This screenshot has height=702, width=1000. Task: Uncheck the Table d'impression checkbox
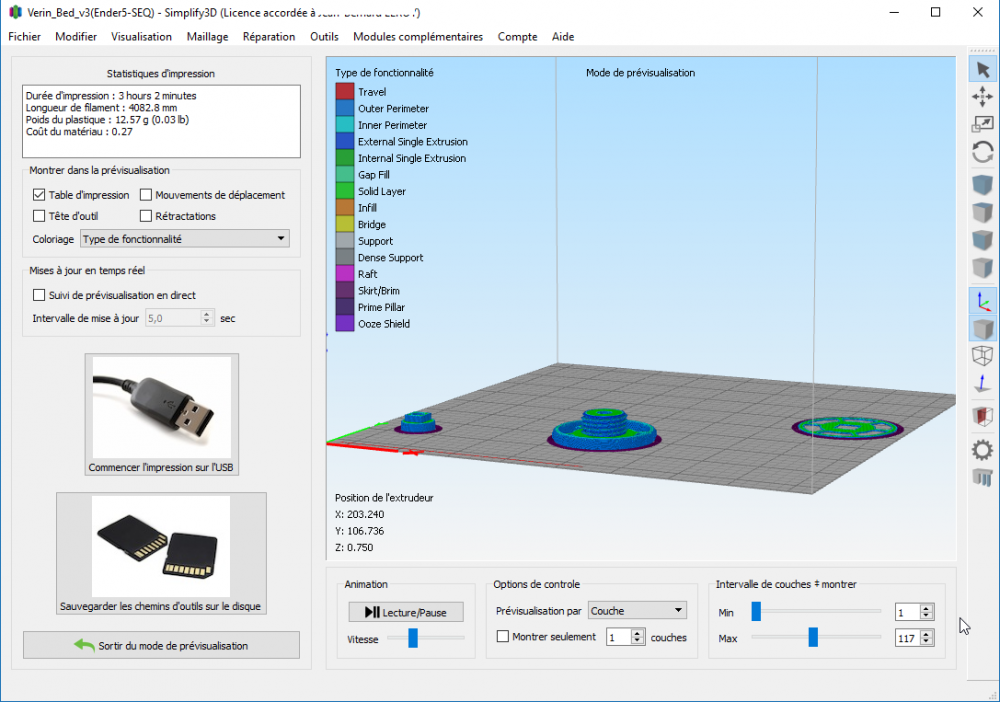click(x=39, y=194)
